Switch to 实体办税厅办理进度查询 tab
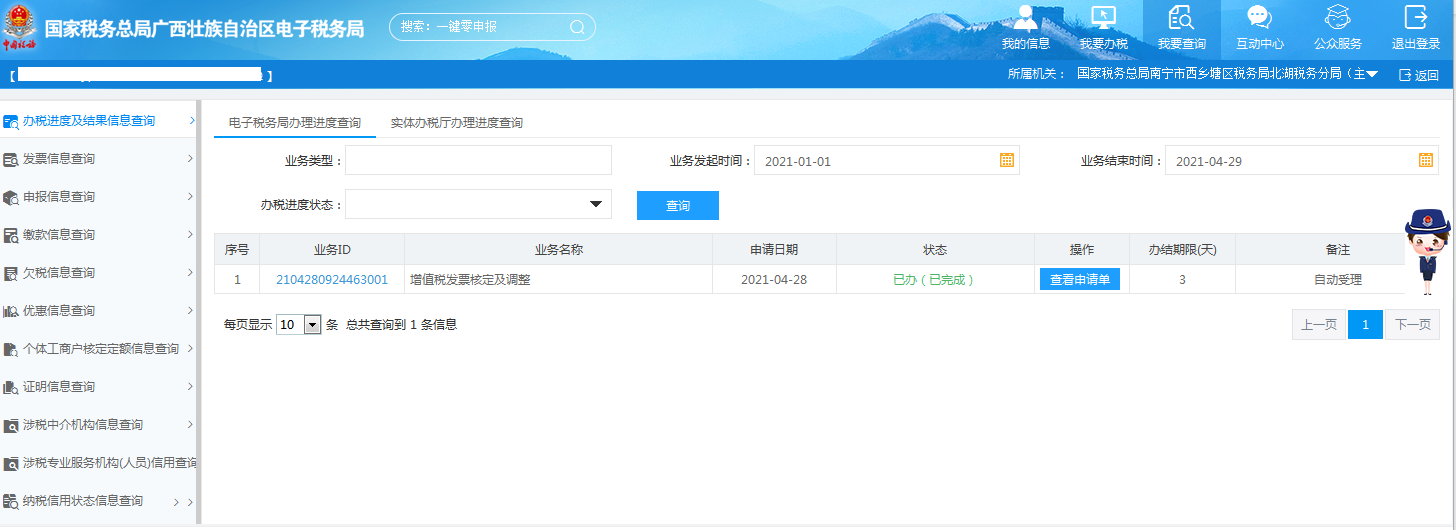Screen dimensions: 1456x530 coord(456,123)
